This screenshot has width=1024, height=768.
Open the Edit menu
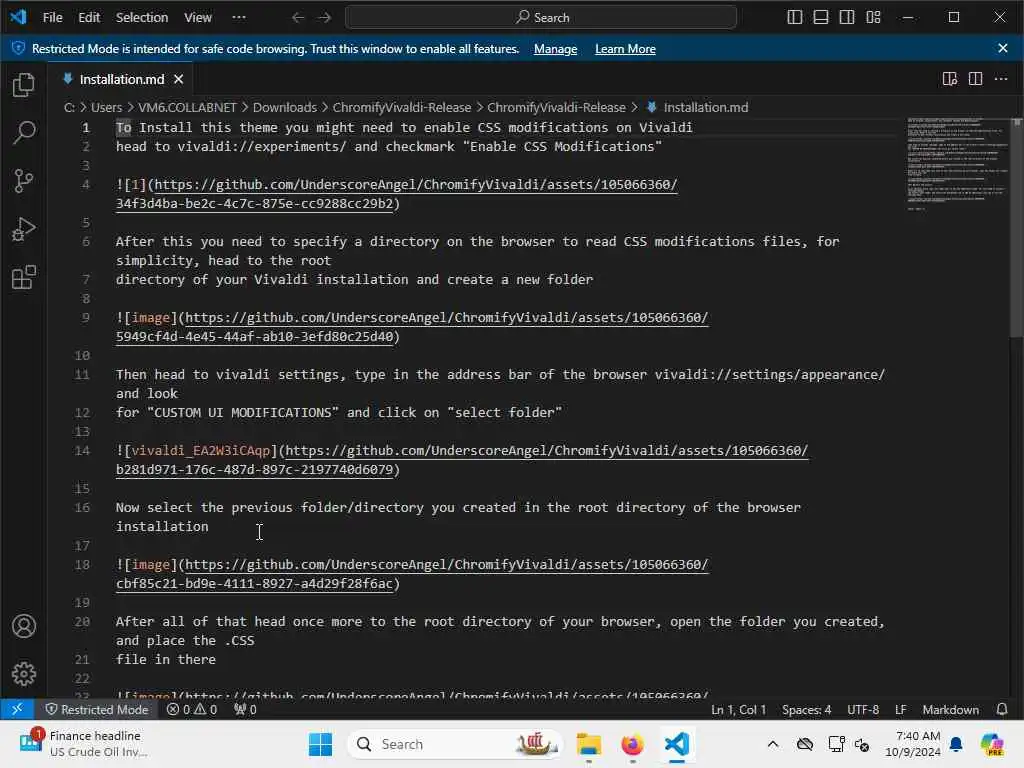point(89,18)
